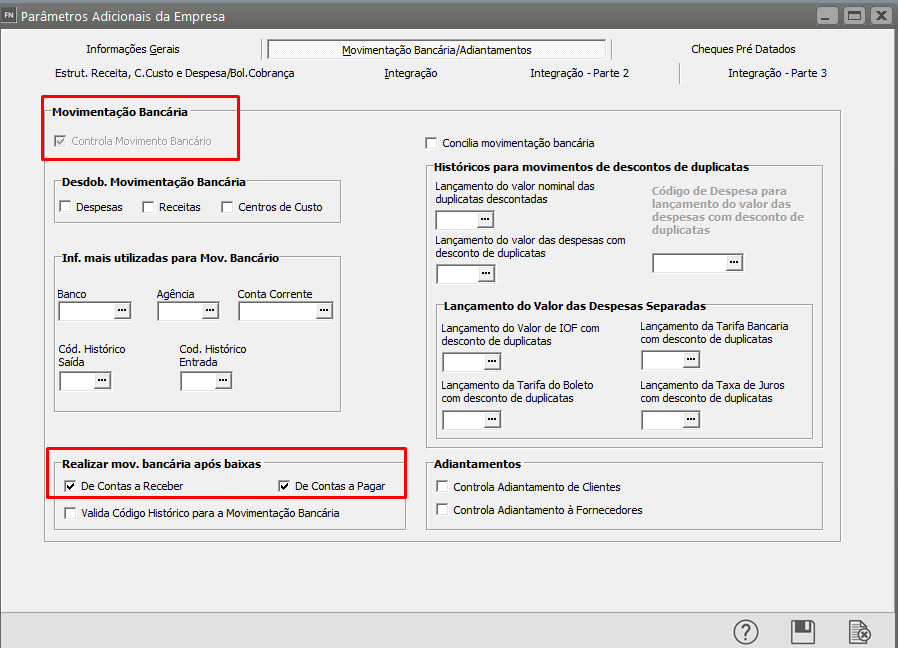Open lookup button for Conta Corrente field
Image resolution: width=898 pixels, height=648 pixels.
coord(324,311)
